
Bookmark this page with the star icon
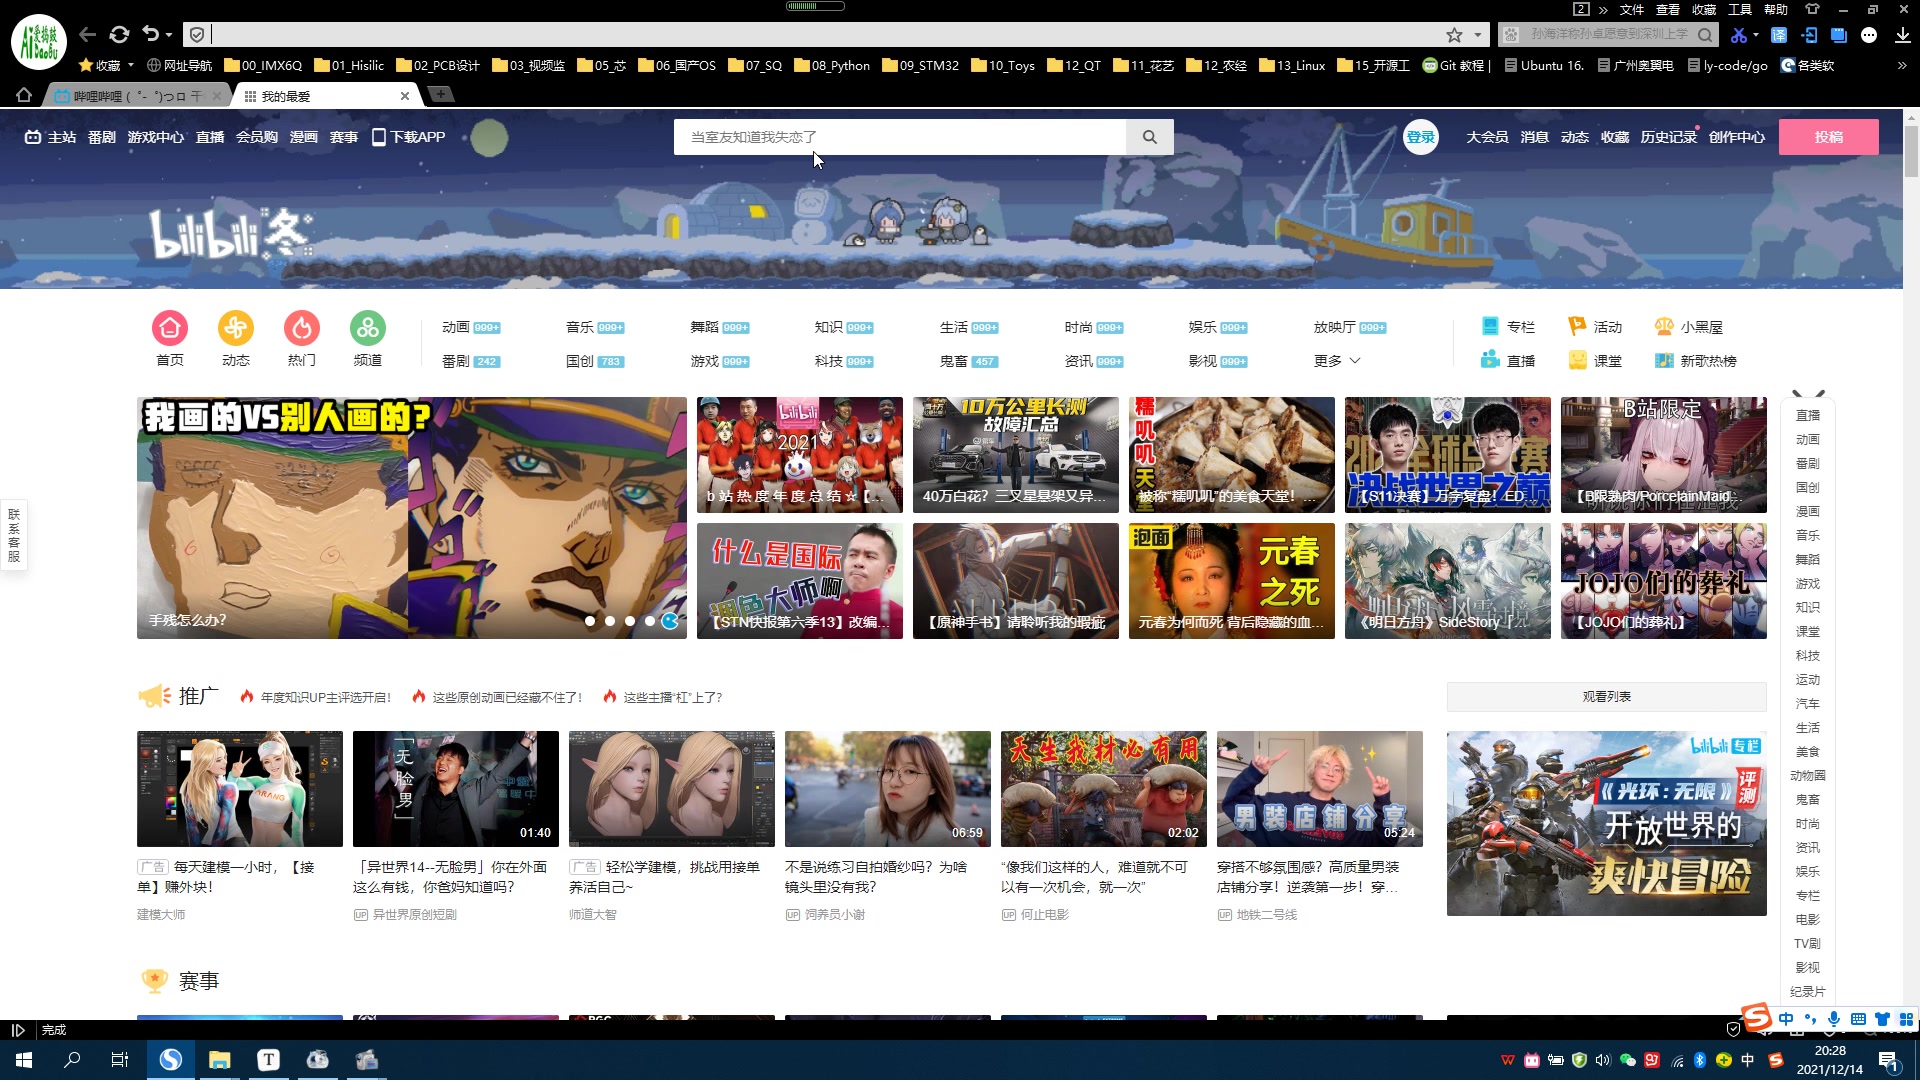(1454, 35)
